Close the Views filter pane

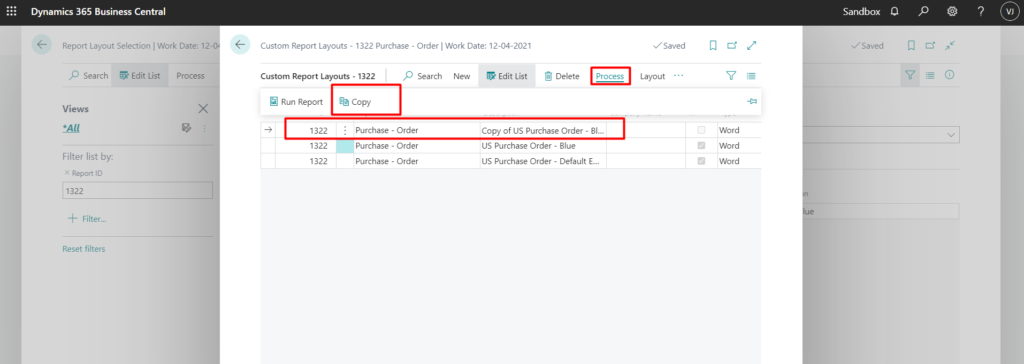pos(203,108)
